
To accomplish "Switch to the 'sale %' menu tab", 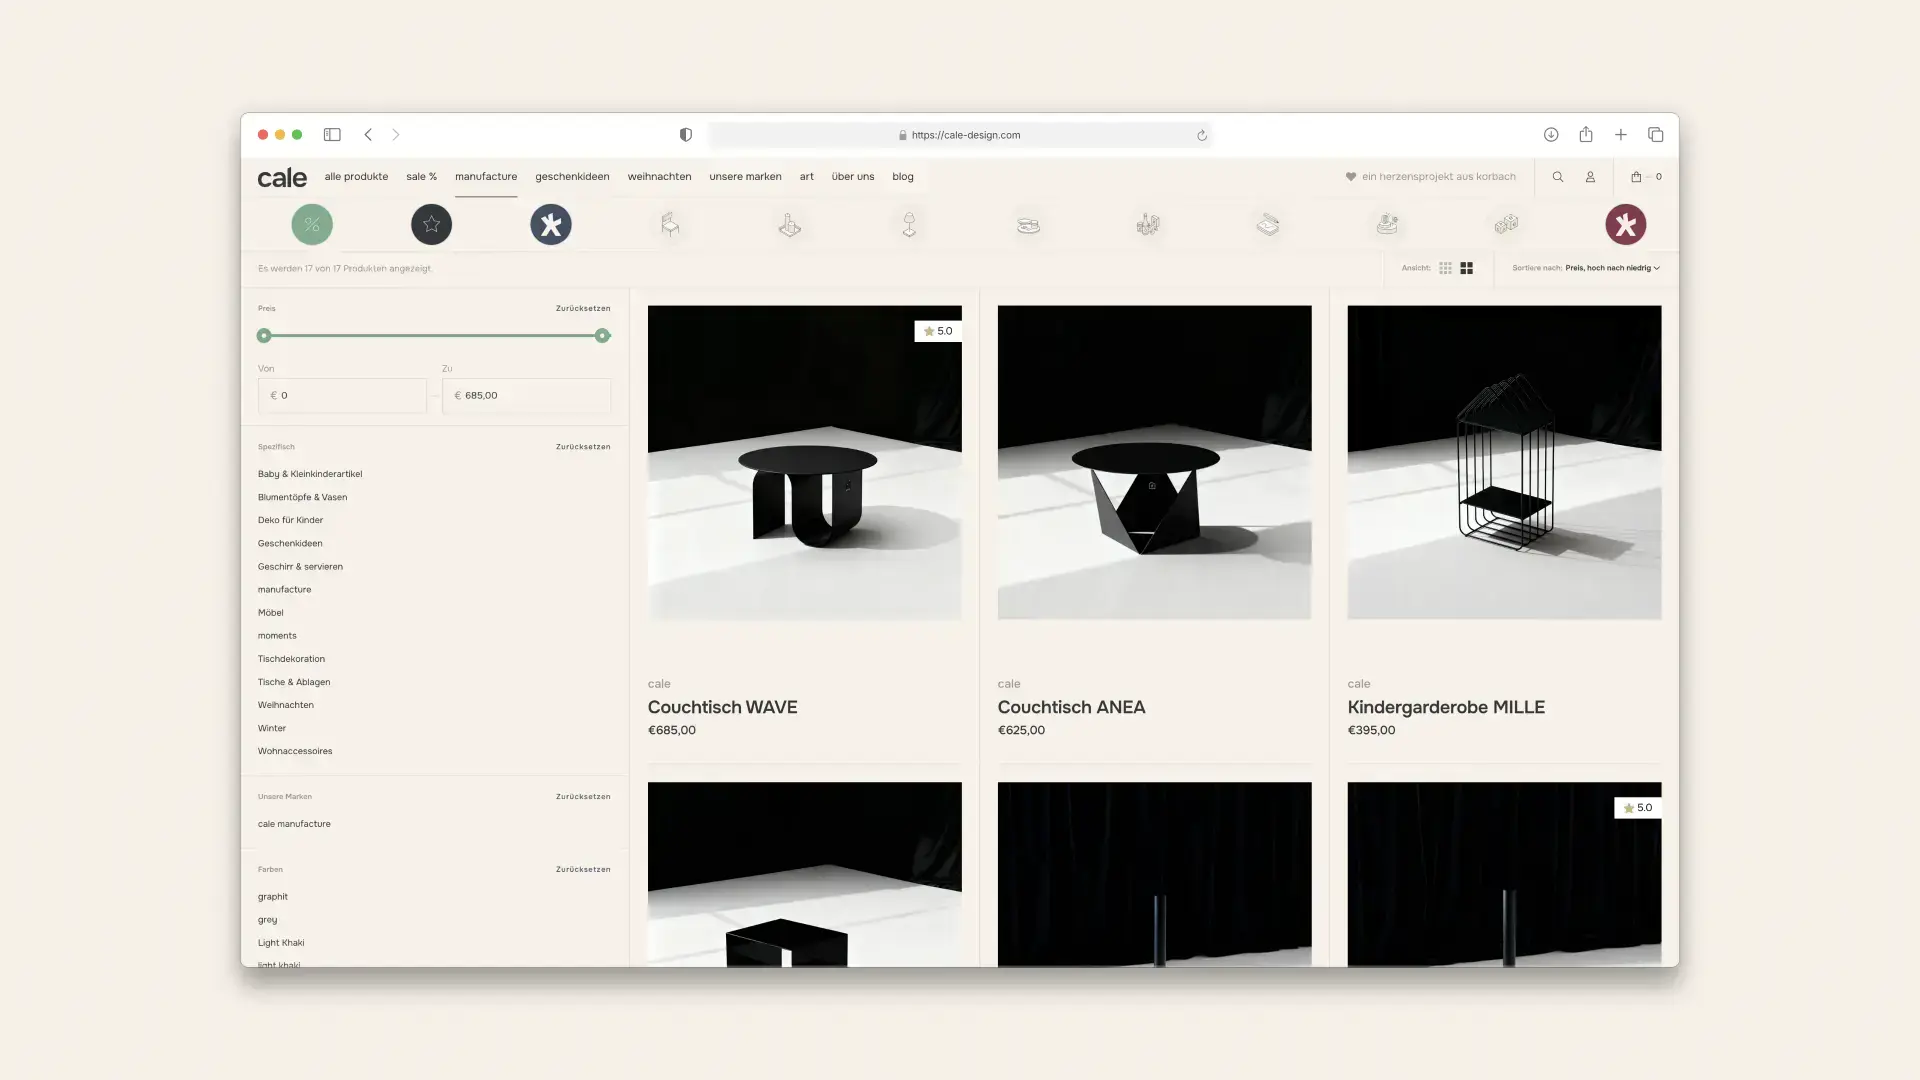I will [421, 177].
